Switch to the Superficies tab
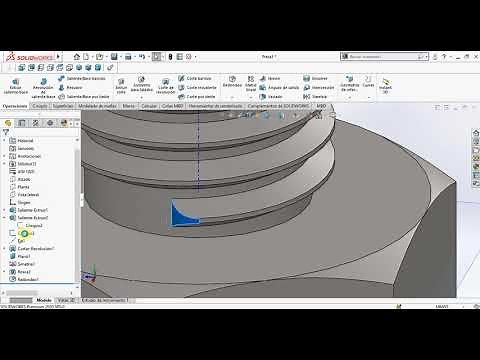 pos(63,106)
